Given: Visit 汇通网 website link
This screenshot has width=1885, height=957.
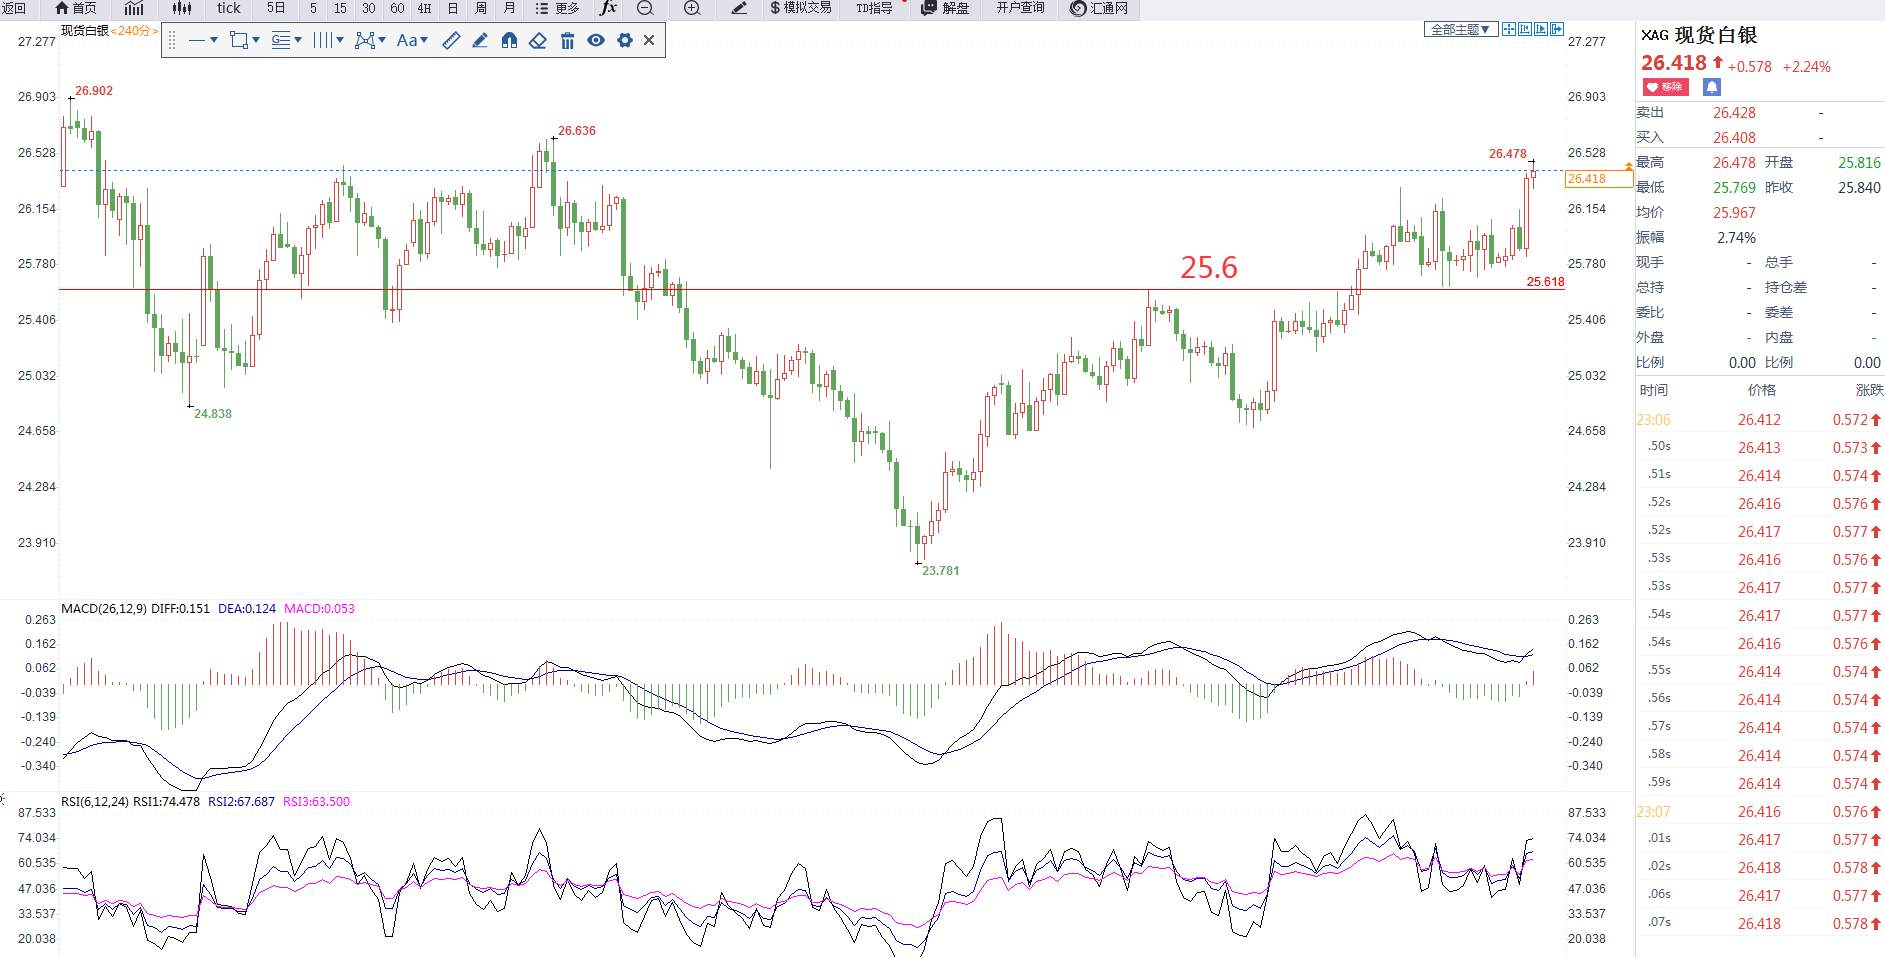Looking at the screenshot, I should click(1099, 8).
